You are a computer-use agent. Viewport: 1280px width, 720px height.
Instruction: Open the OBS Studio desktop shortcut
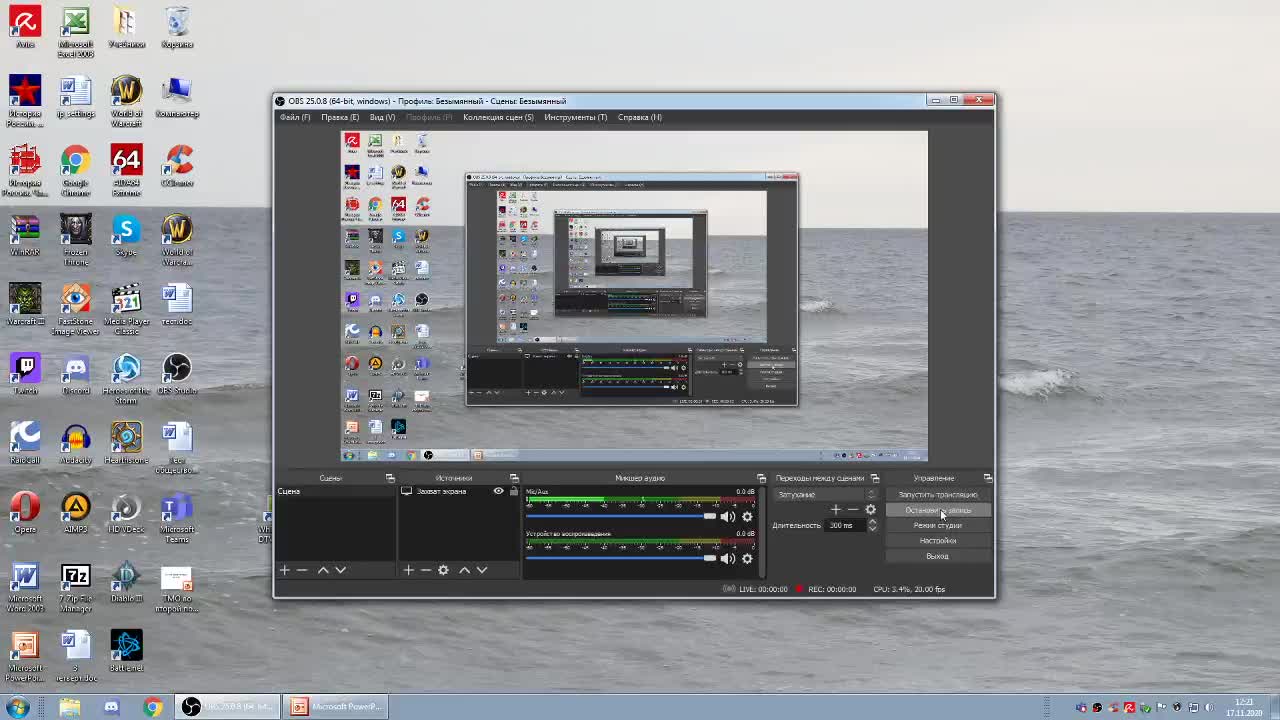coord(177,374)
